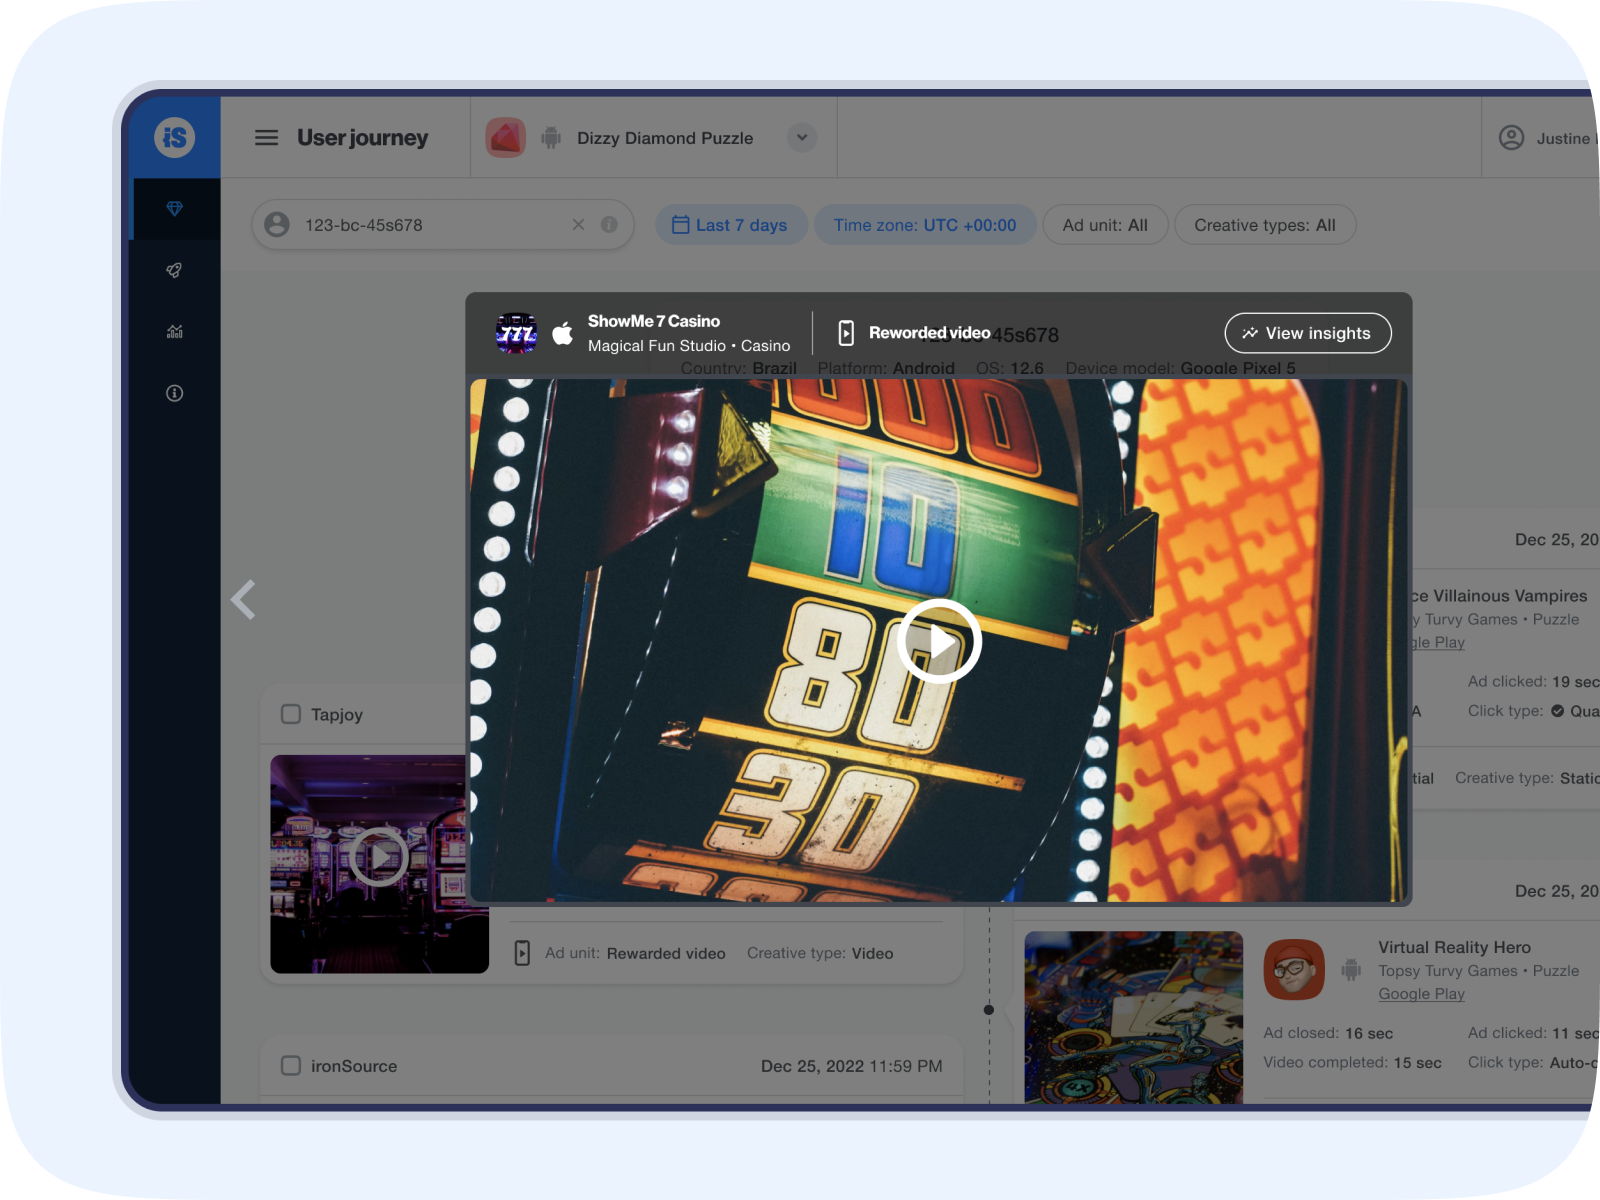Open the chart analytics sidebar icon

pyautogui.click(x=175, y=332)
